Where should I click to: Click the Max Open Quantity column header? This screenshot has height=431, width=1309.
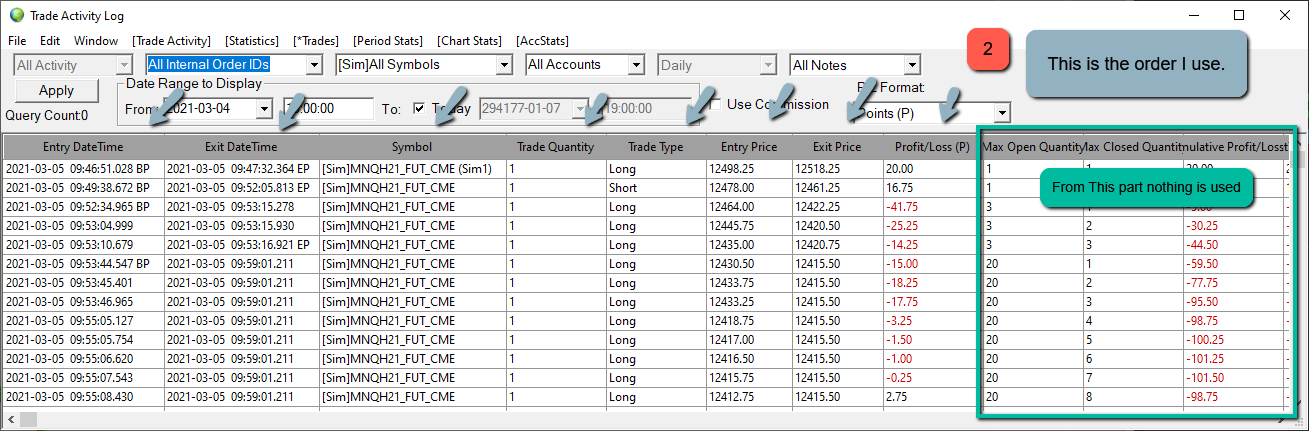click(1032, 146)
